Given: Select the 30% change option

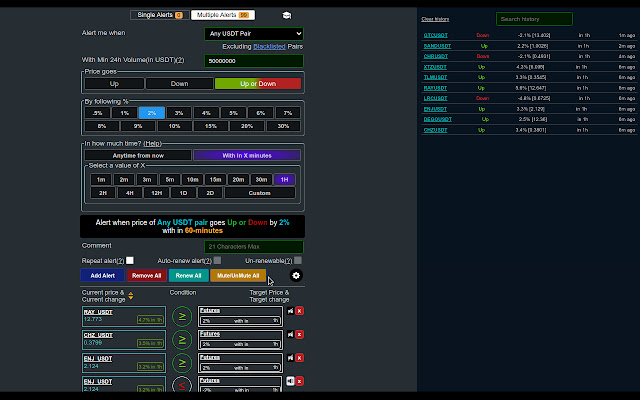Looking at the screenshot, I should (283, 126).
